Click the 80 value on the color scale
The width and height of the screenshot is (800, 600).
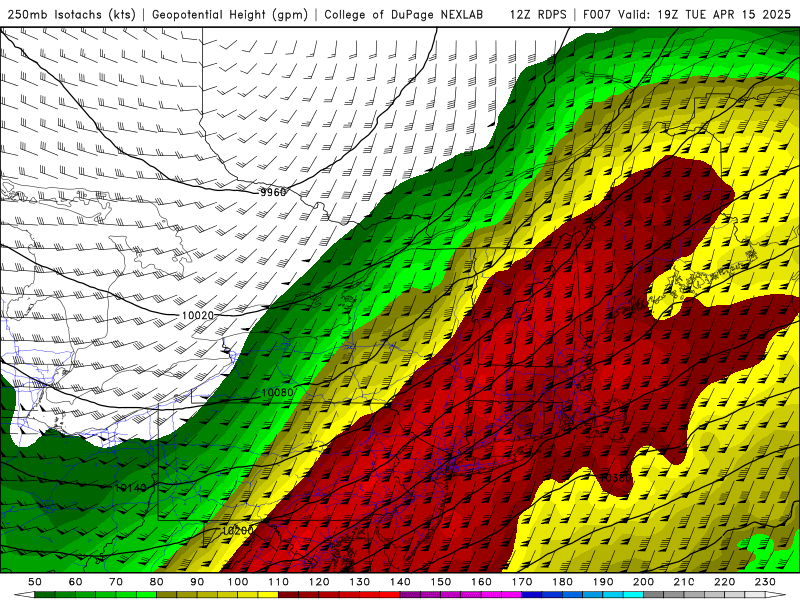157,582
